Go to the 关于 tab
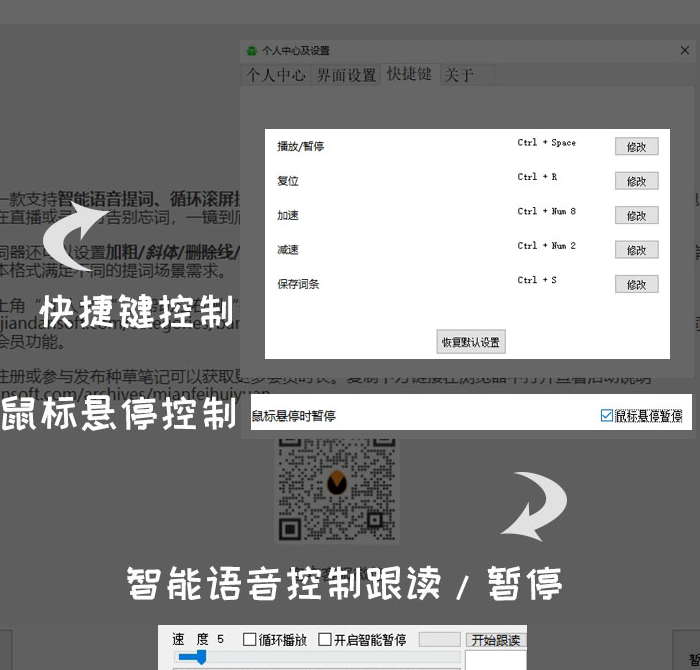Screen dimensions: 700x670 click(x=459, y=75)
